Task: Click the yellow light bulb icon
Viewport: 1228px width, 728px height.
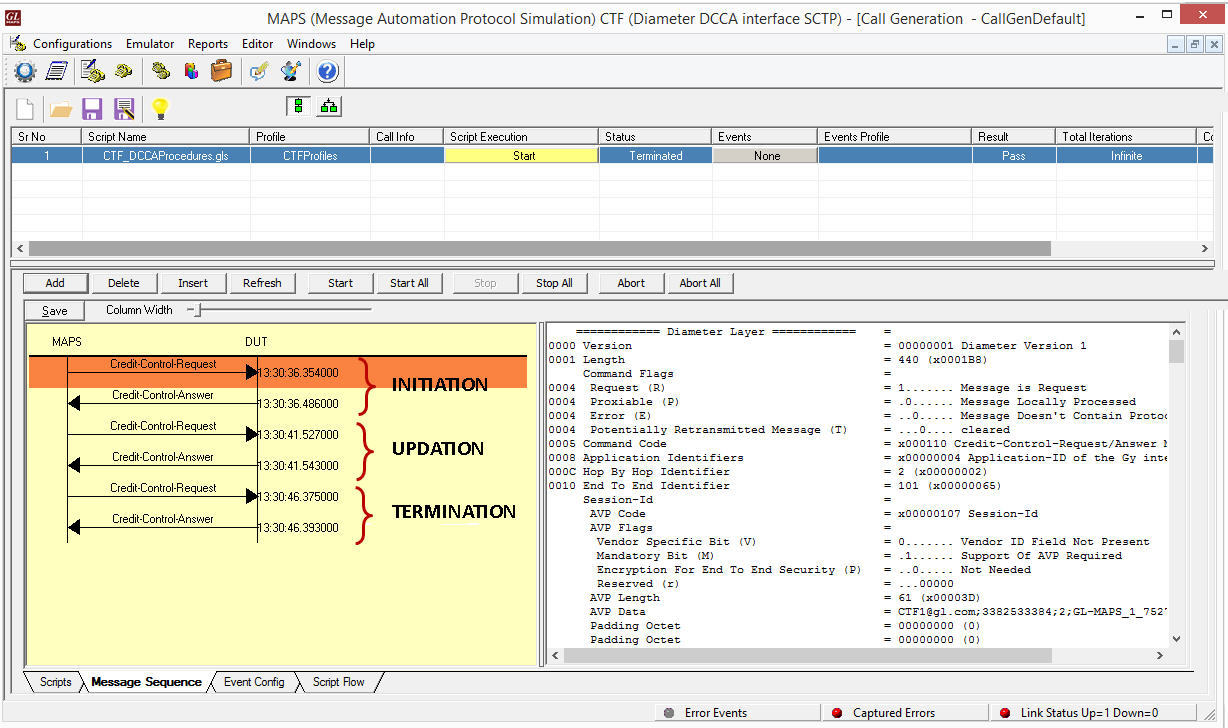Action: tap(159, 108)
